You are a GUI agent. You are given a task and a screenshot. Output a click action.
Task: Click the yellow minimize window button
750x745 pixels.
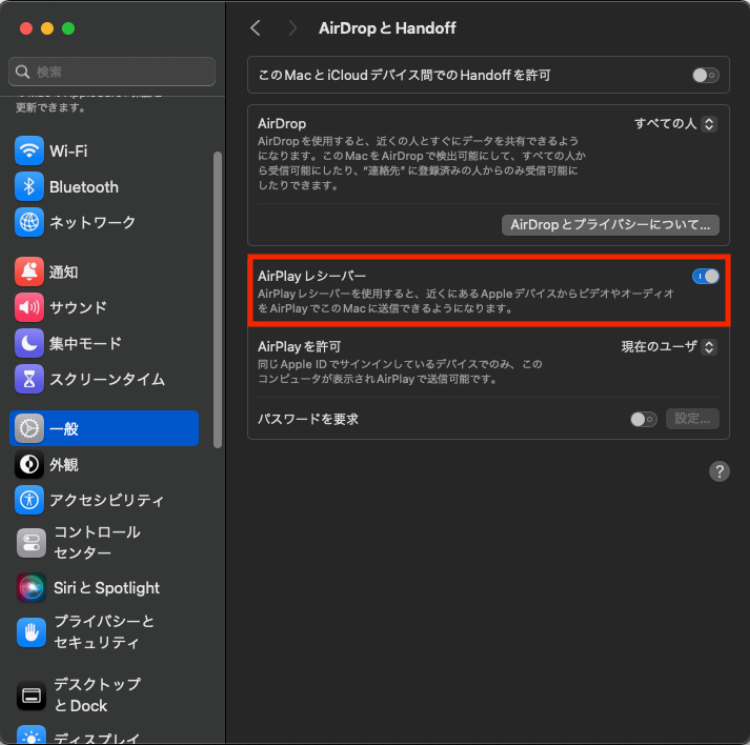47,29
